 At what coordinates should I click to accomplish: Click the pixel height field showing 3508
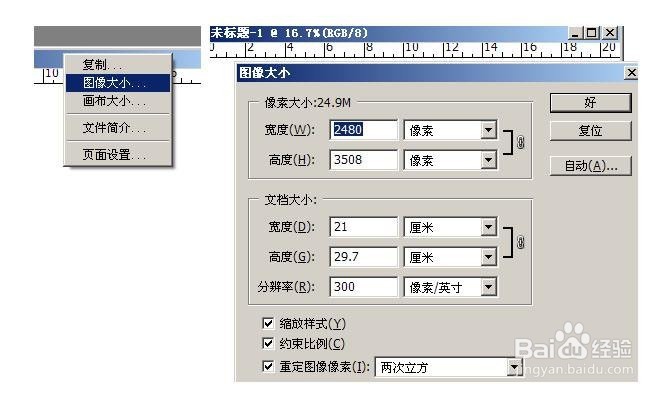364,160
